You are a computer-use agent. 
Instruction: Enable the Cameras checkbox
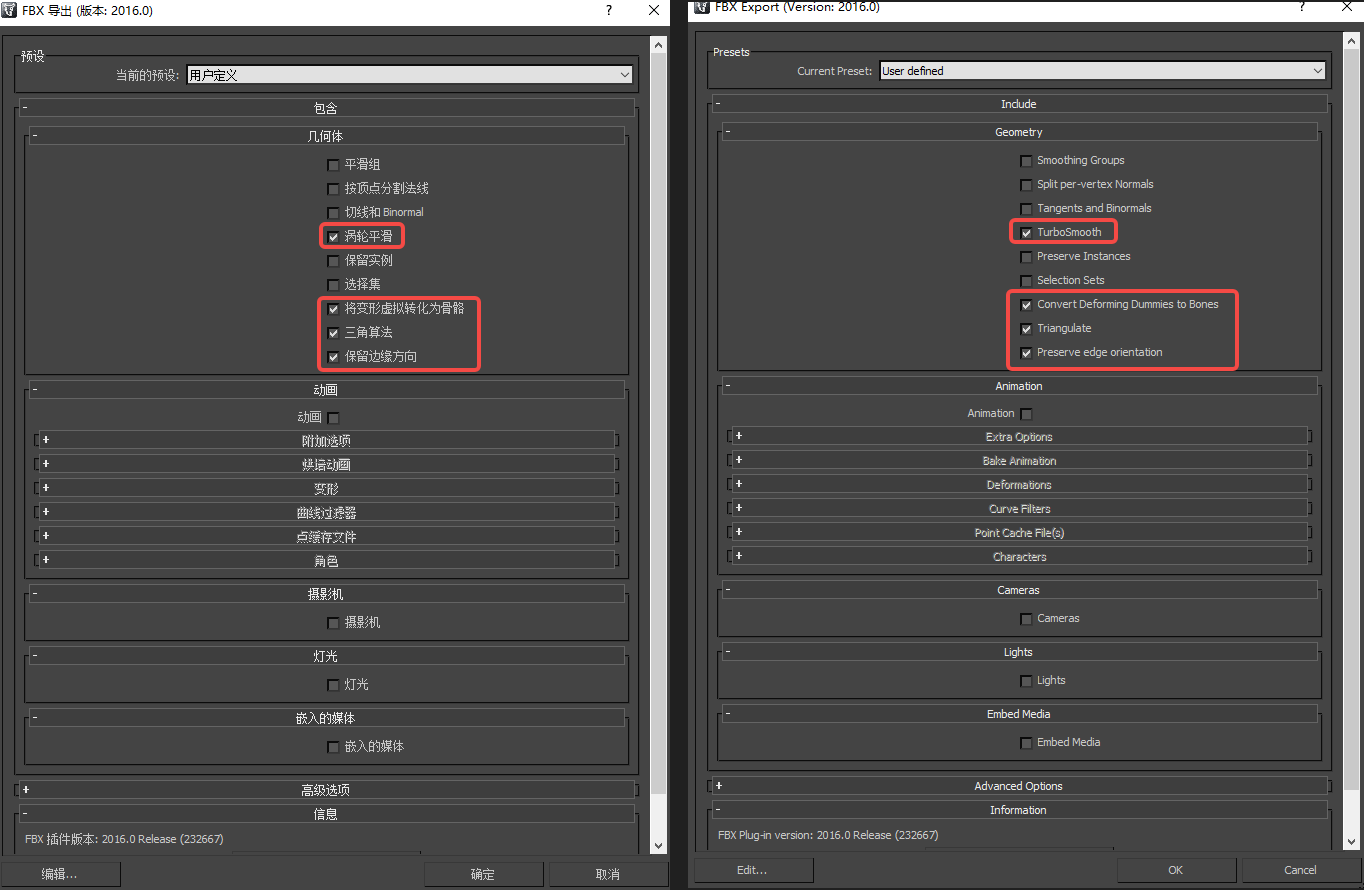(x=1026, y=619)
